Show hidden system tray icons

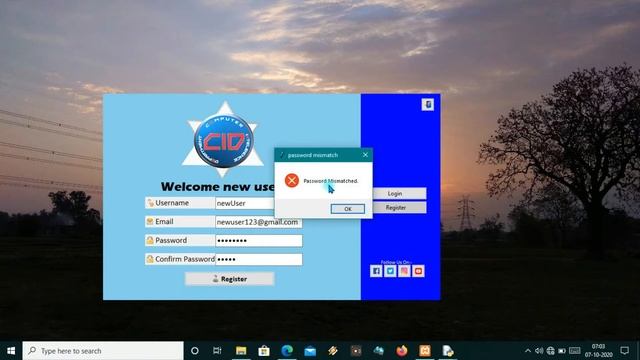click(x=528, y=351)
